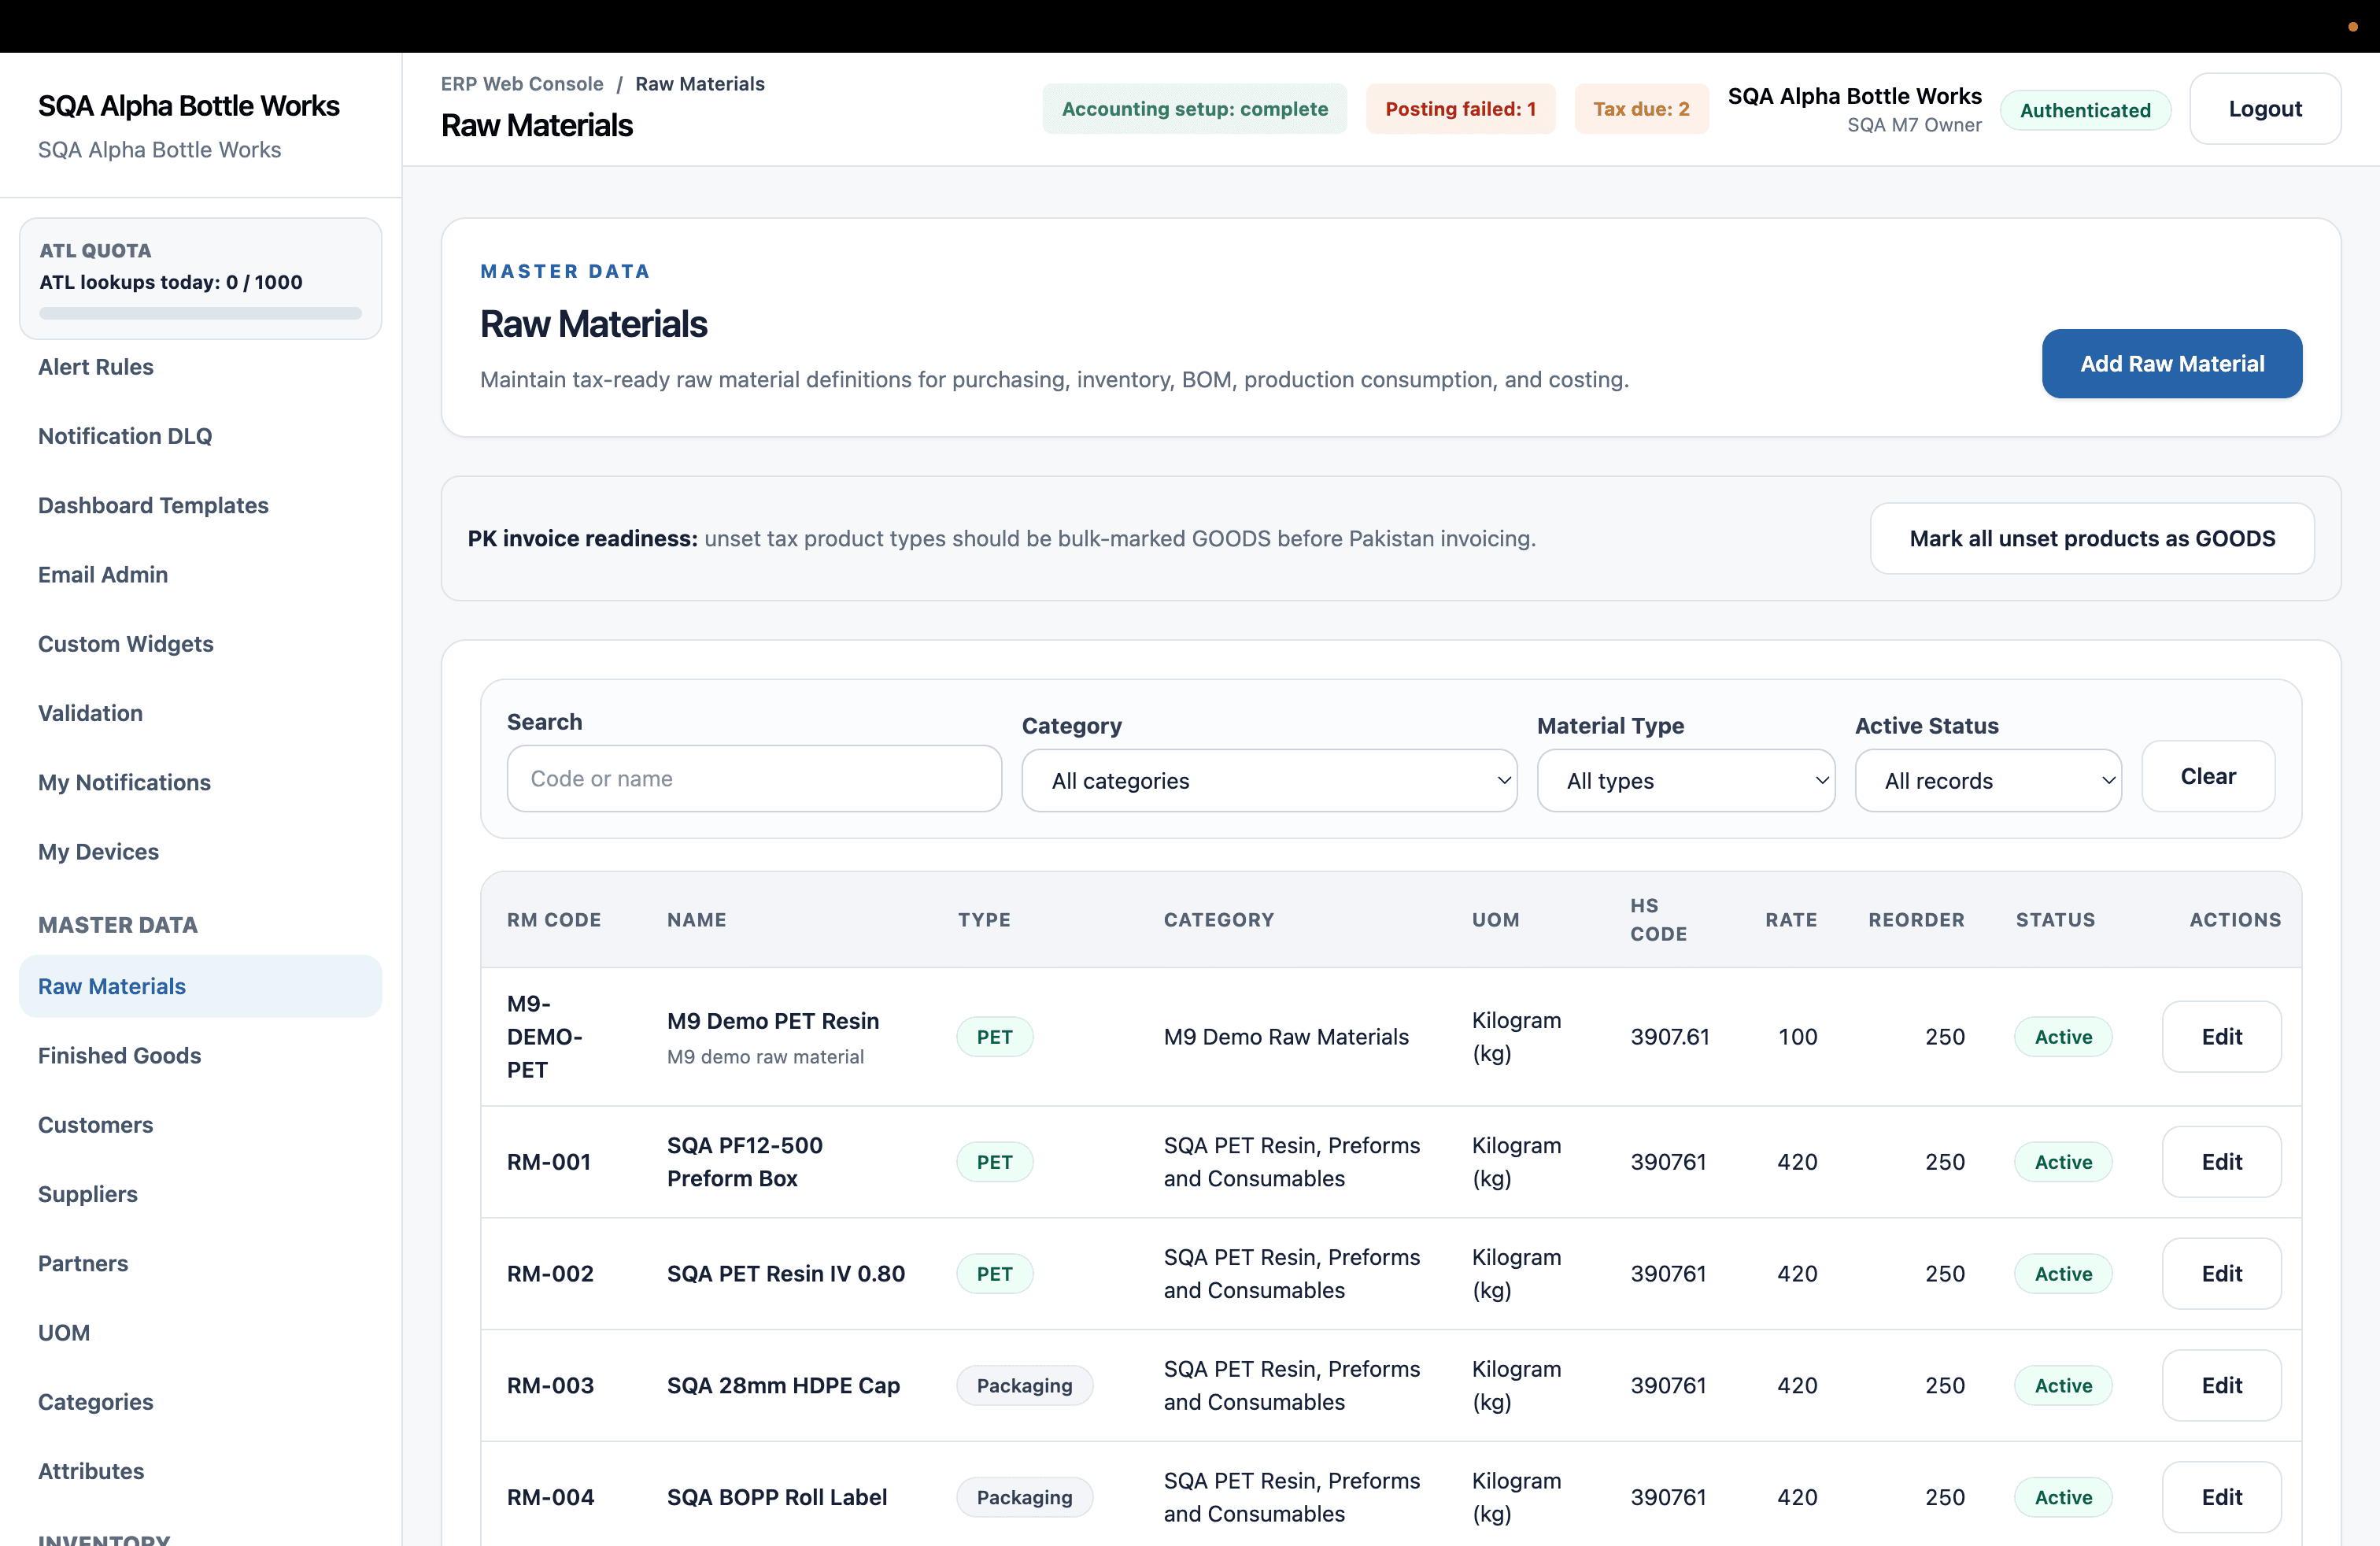
Task: Open the Category filter dropdown
Action: point(1269,780)
